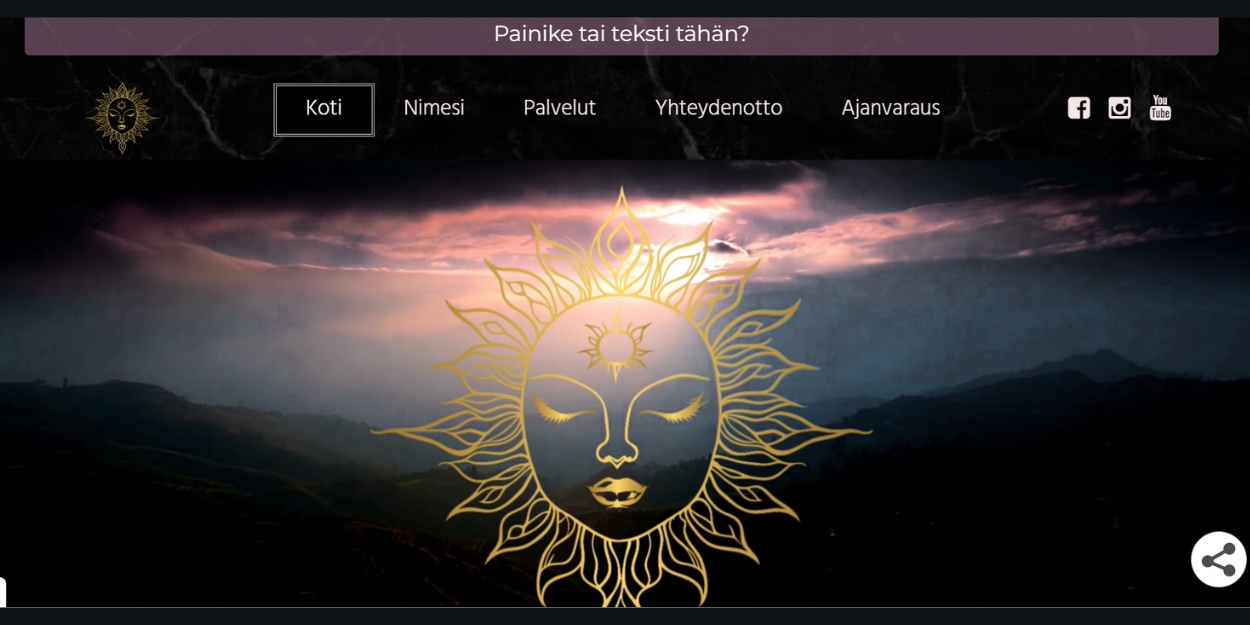Viewport: 1250px width, 625px height.
Task: Click the small sun face logo
Action: (x=122, y=117)
